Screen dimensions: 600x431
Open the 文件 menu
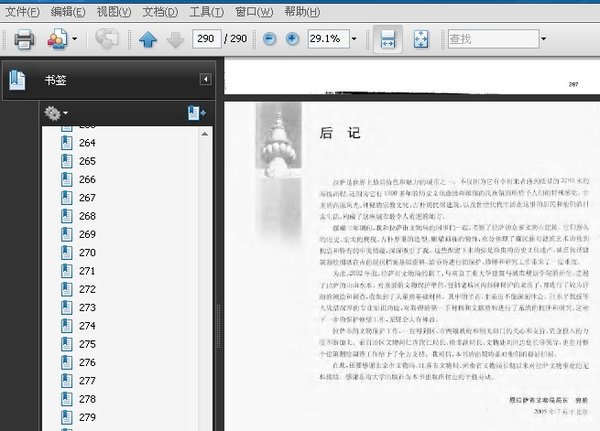point(22,11)
